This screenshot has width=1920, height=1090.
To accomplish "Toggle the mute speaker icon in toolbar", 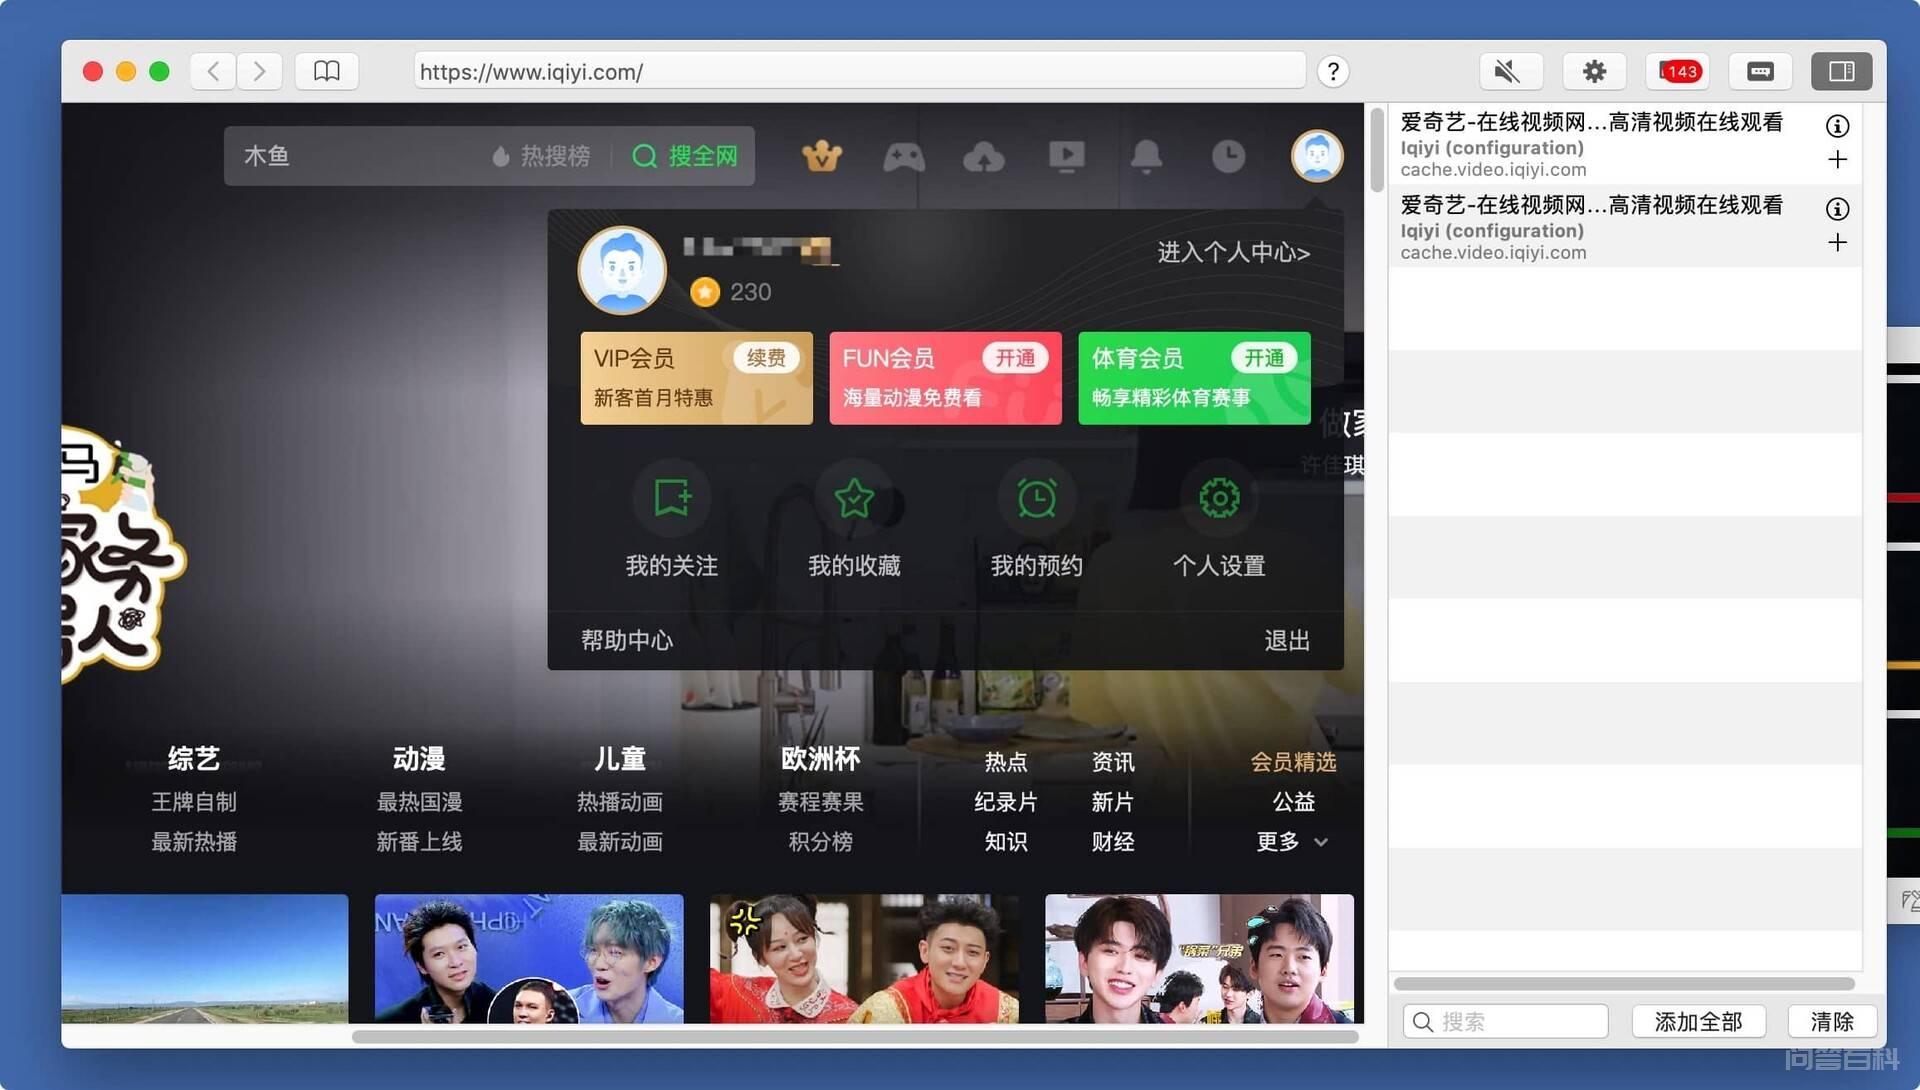I will 1510,71.
